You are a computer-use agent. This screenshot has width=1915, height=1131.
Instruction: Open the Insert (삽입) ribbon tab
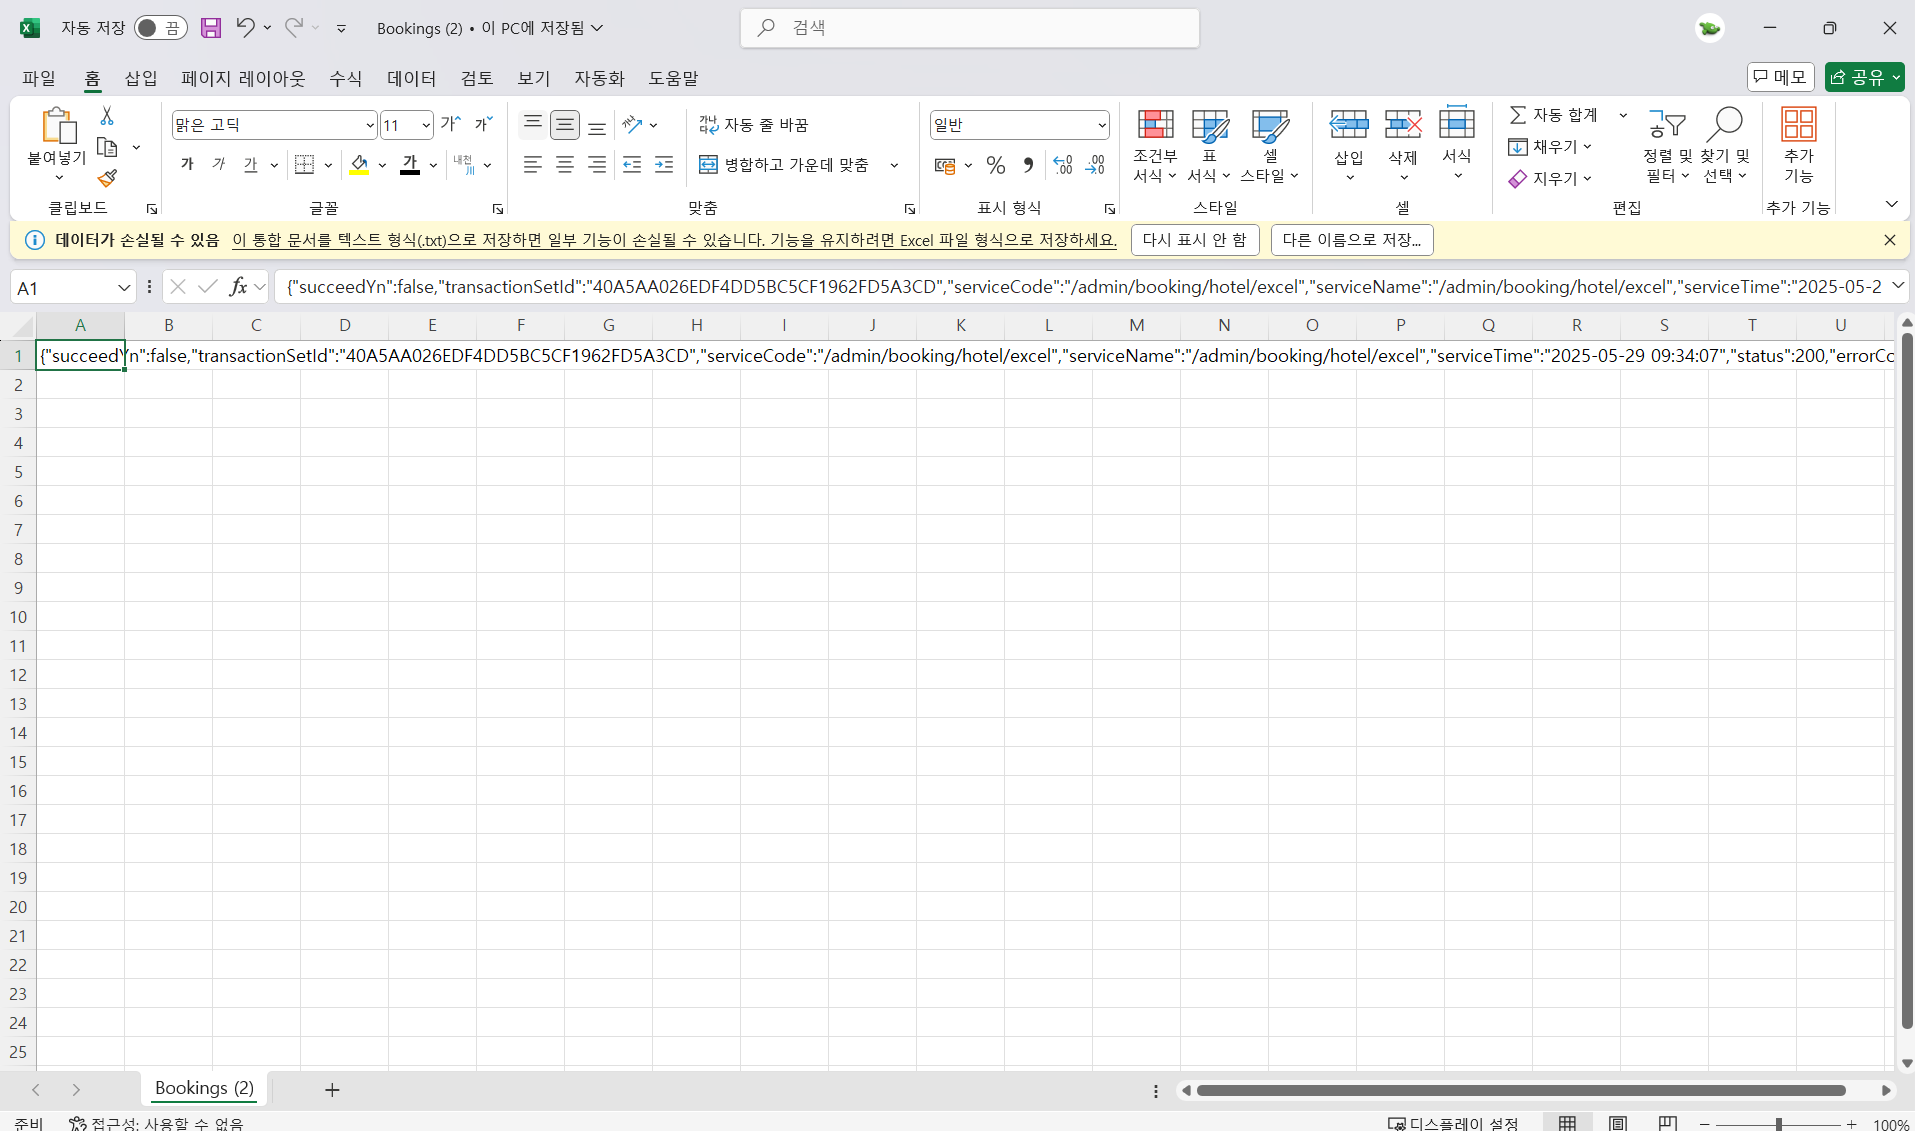(141, 78)
